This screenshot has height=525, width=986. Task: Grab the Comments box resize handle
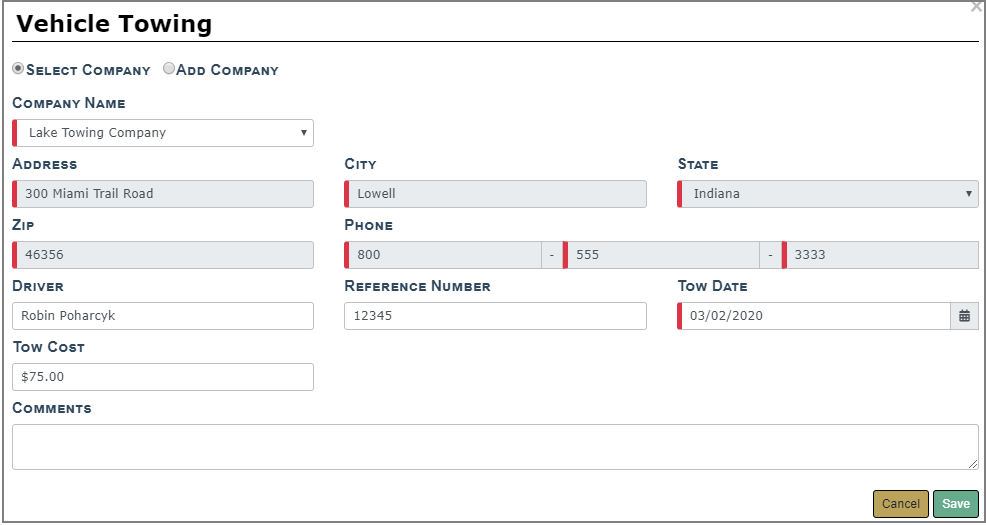point(973,464)
